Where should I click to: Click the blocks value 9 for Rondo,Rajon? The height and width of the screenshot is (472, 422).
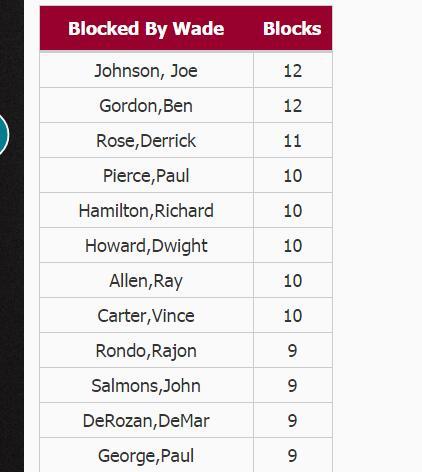(293, 351)
